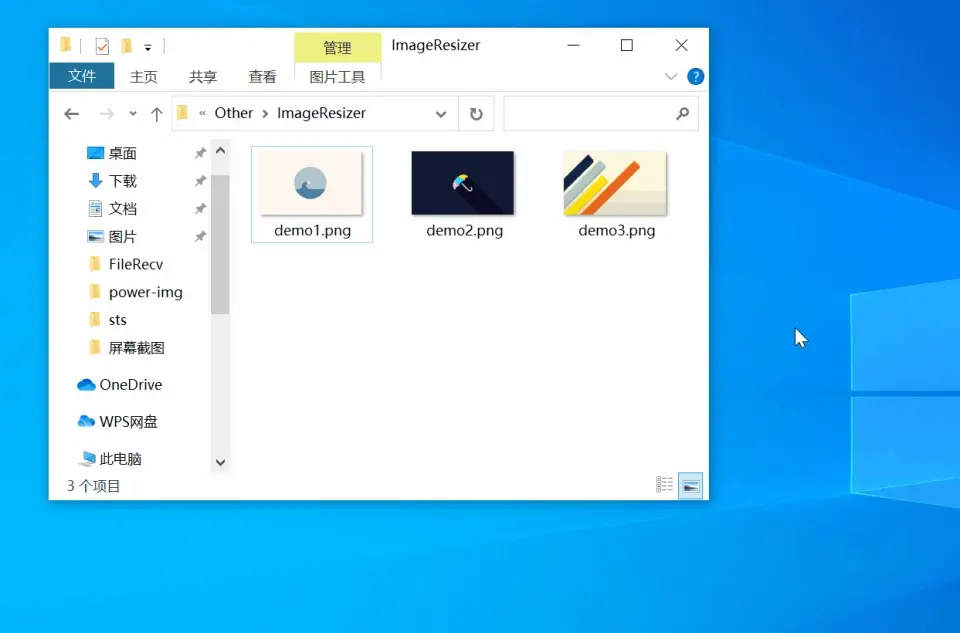The width and height of the screenshot is (960, 633).
Task: Open the 图片工具 ribbon tab
Action: click(x=337, y=77)
